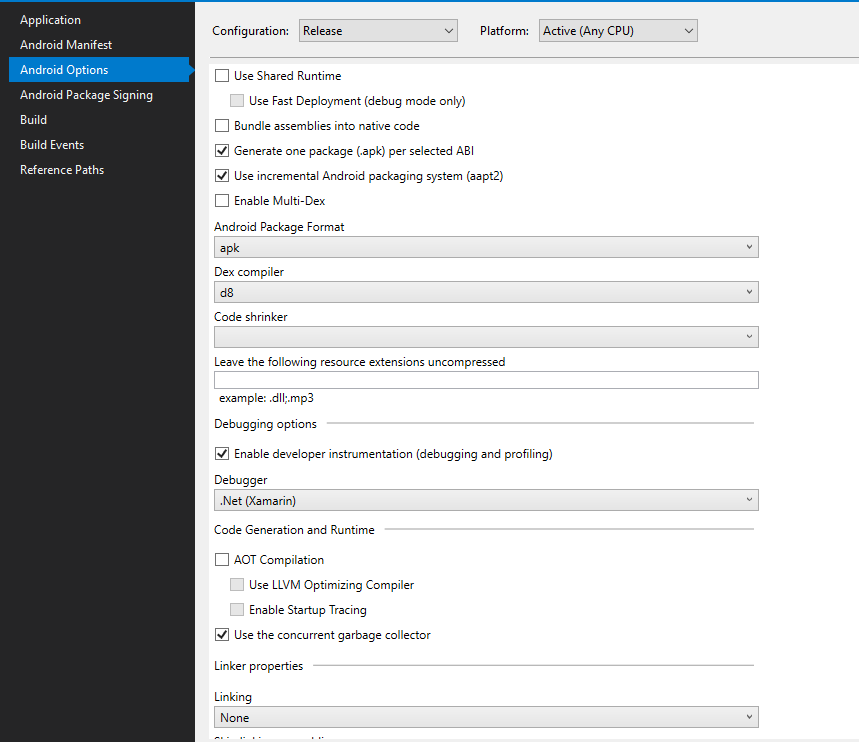Uncheck Use the concurrent garbage collector
This screenshot has width=859, height=742.
(x=222, y=635)
